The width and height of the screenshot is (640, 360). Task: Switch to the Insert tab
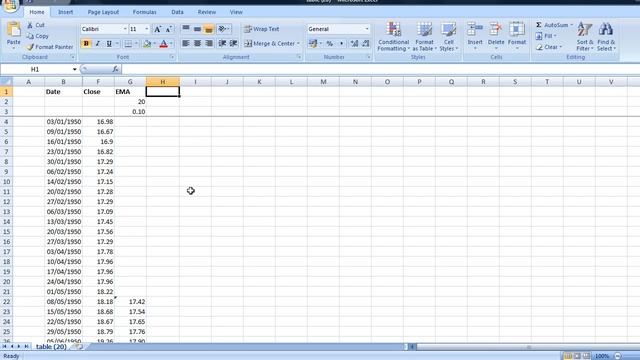pos(65,12)
